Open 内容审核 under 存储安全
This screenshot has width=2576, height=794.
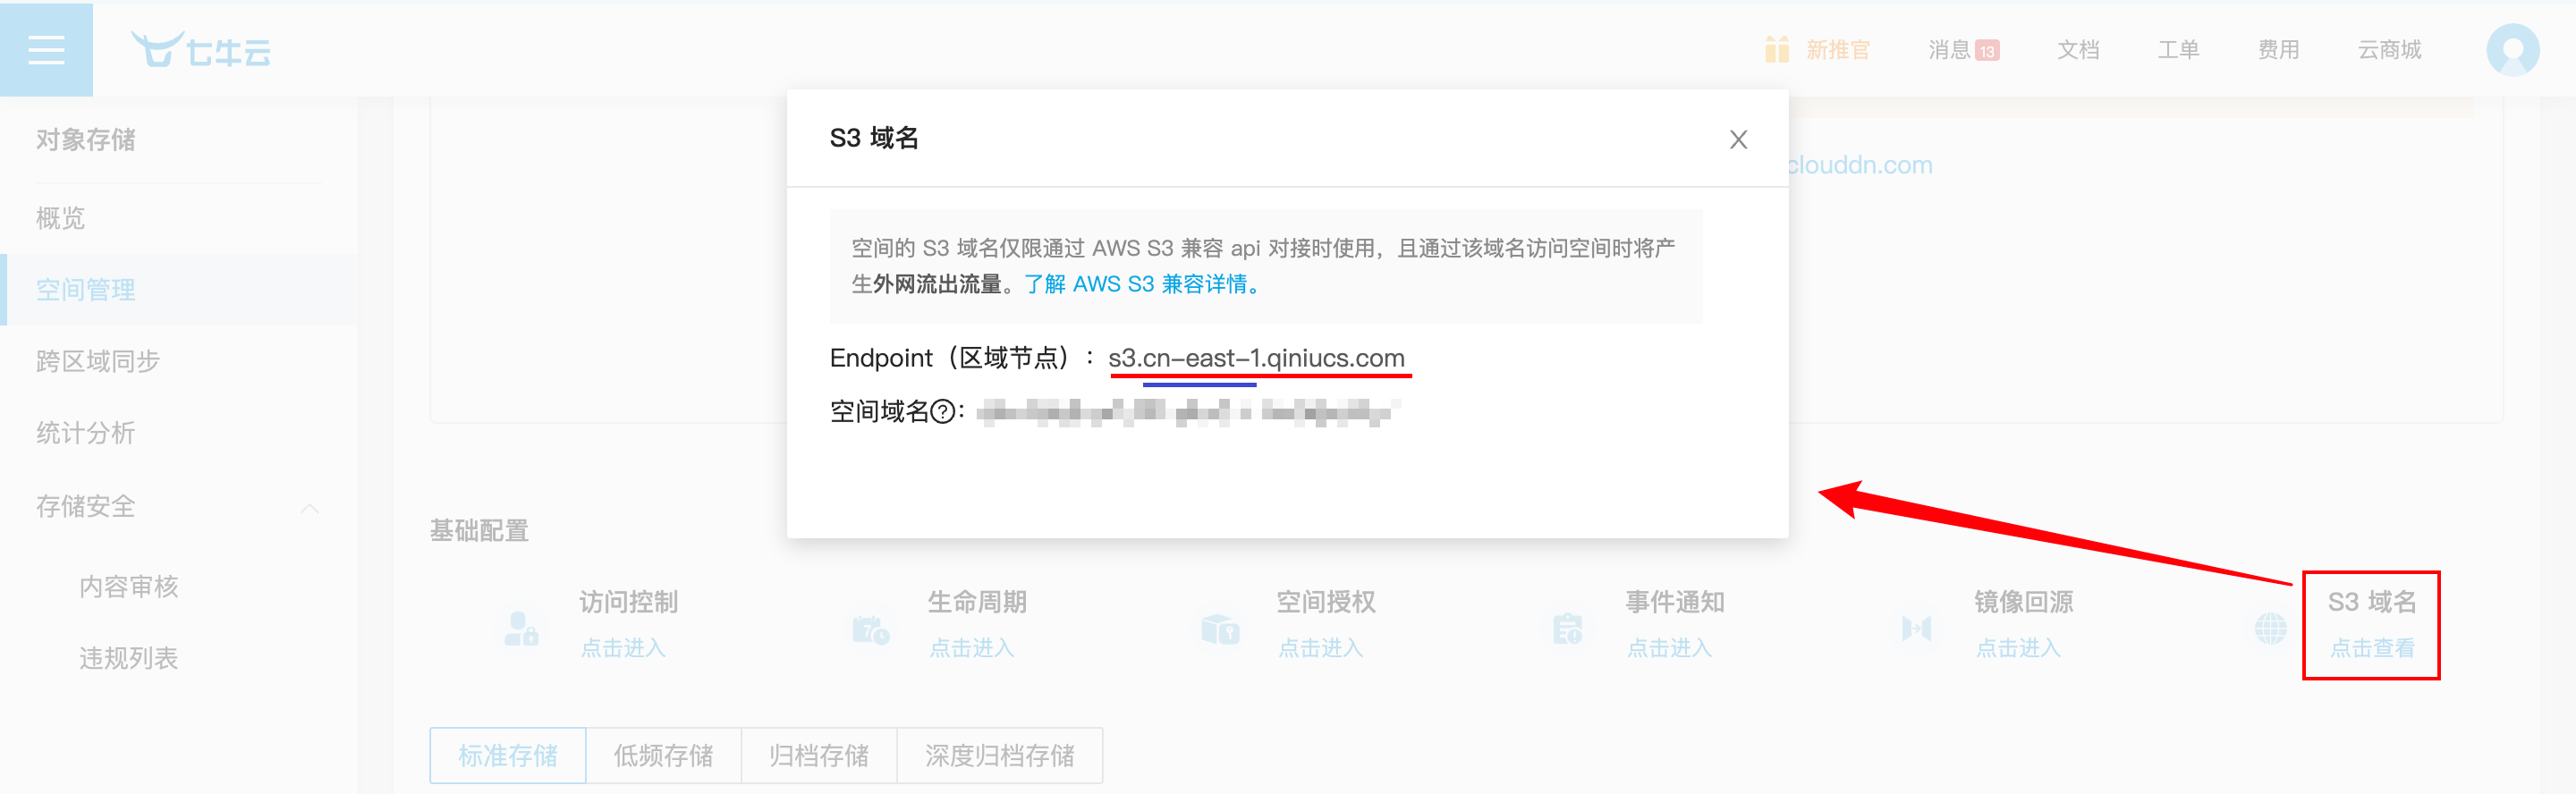[x=129, y=586]
